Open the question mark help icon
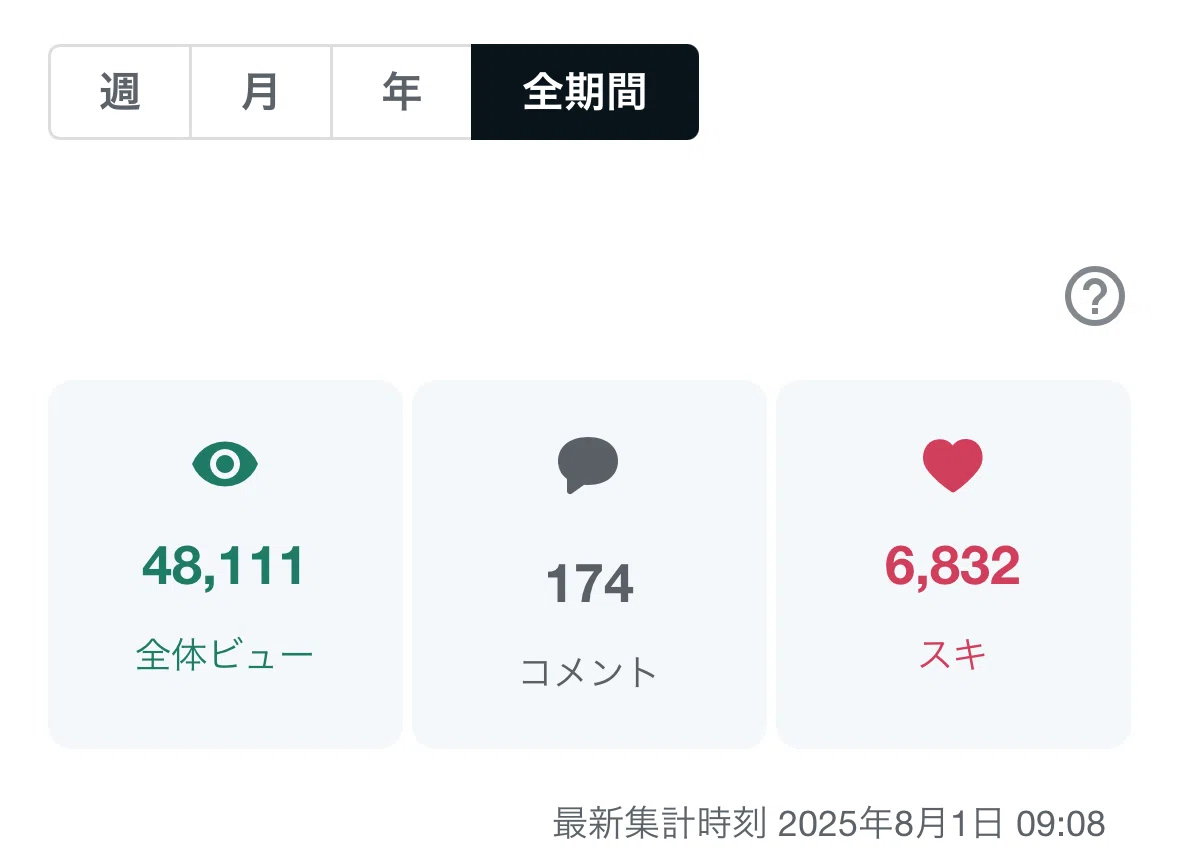The width and height of the screenshot is (1179, 852). click(1095, 296)
